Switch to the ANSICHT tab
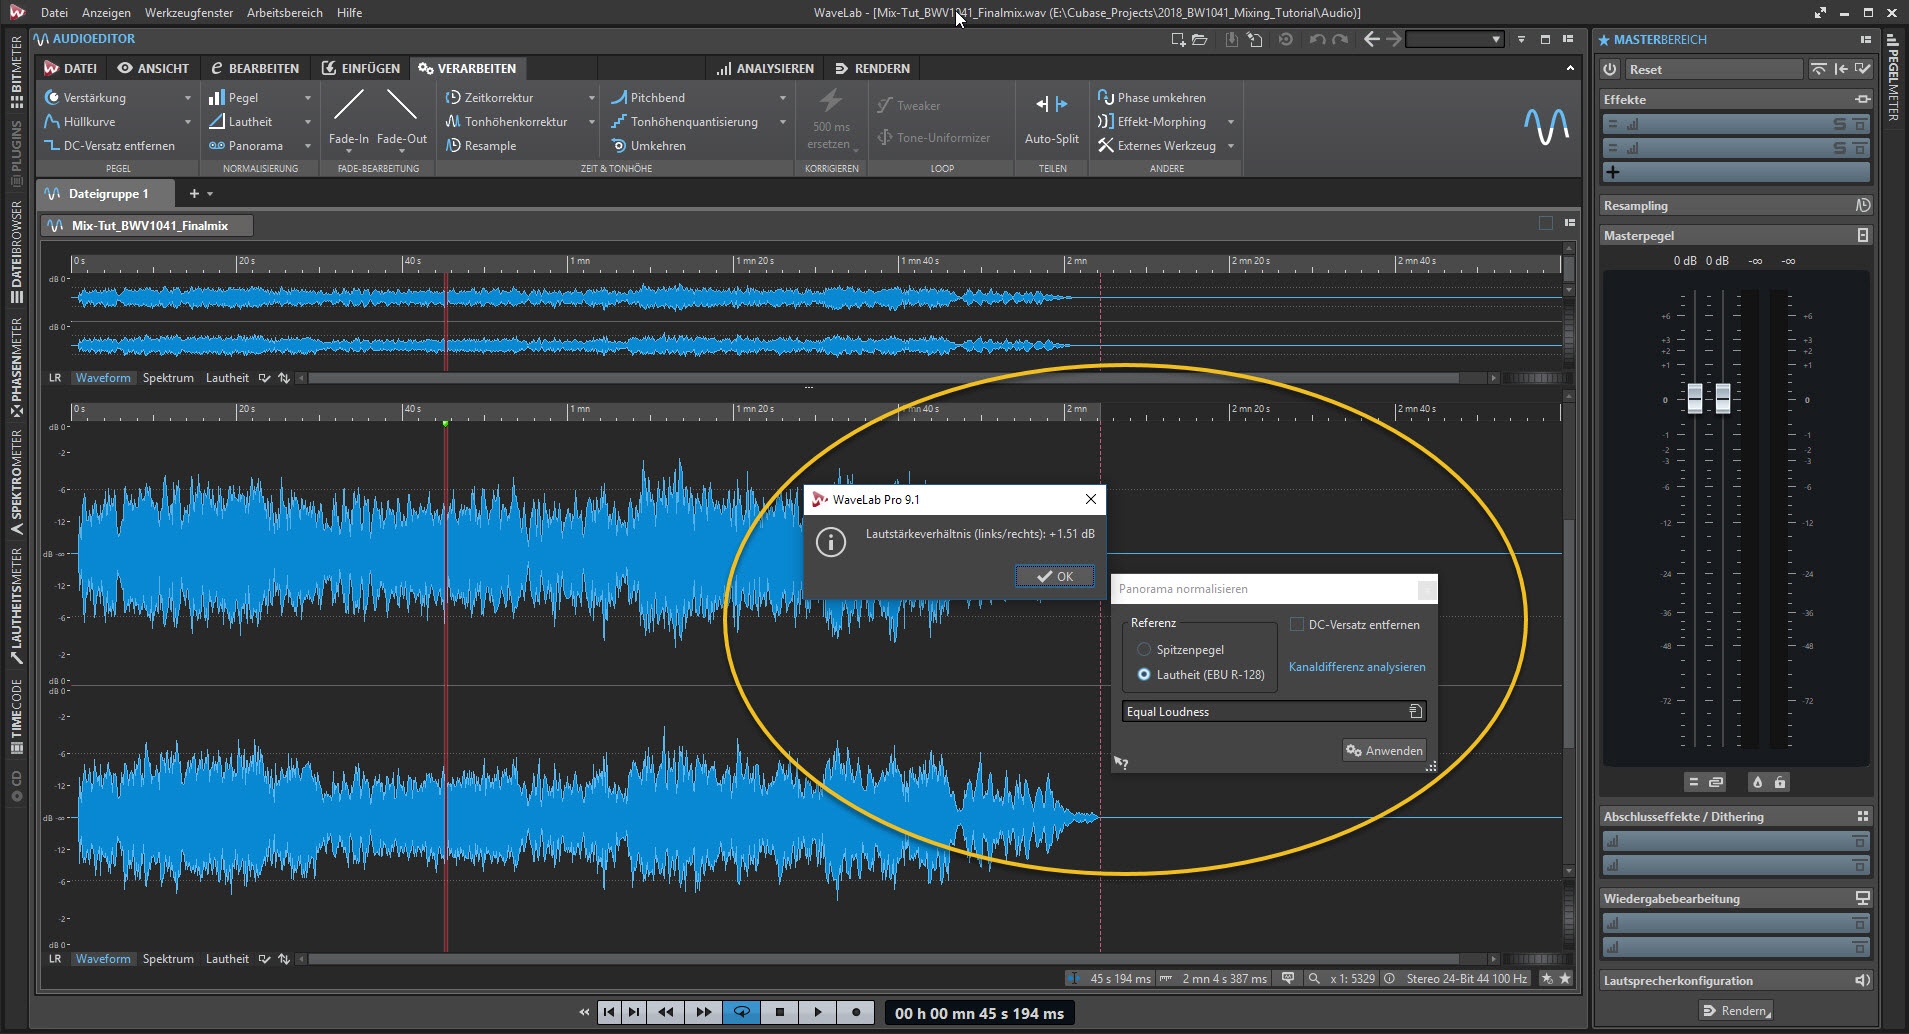 pyautogui.click(x=153, y=68)
